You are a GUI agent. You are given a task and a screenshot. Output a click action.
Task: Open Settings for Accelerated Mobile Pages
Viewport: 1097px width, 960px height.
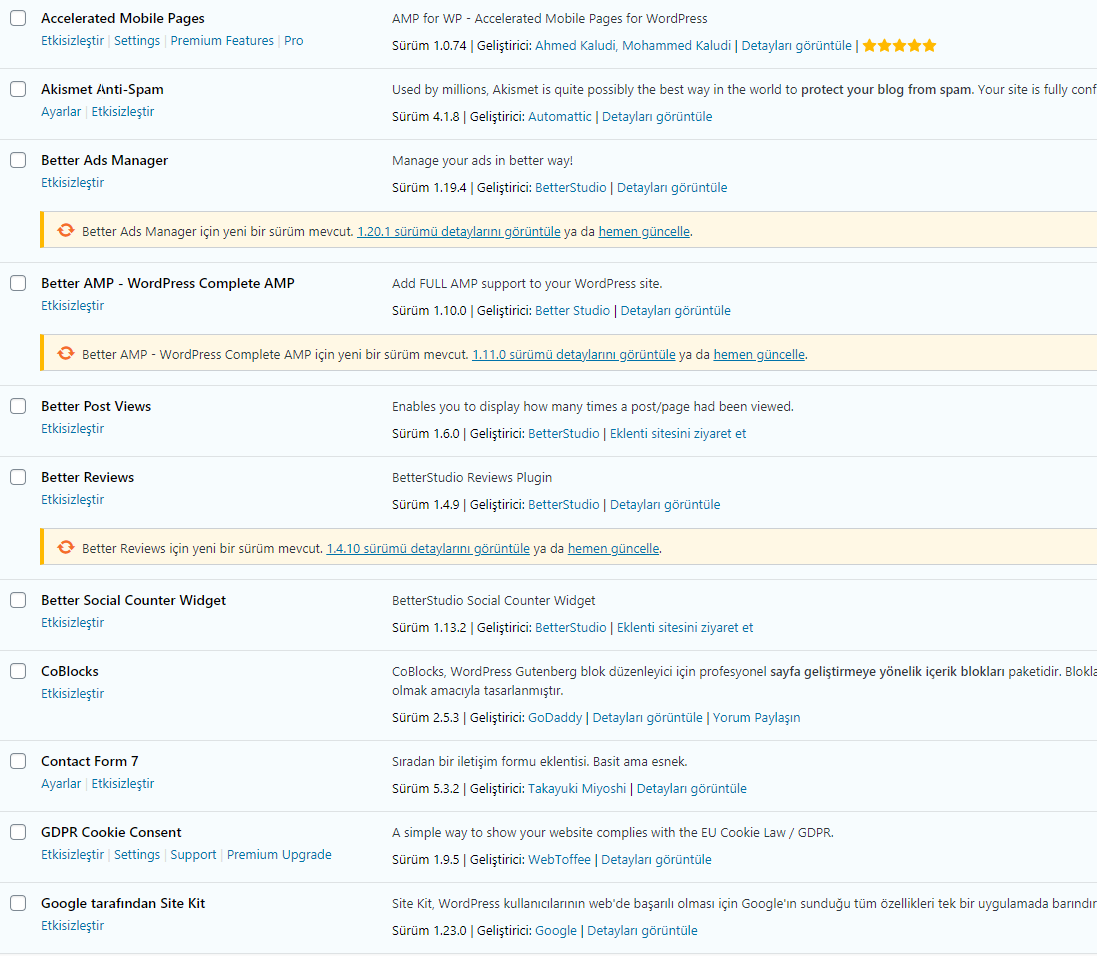click(x=136, y=41)
